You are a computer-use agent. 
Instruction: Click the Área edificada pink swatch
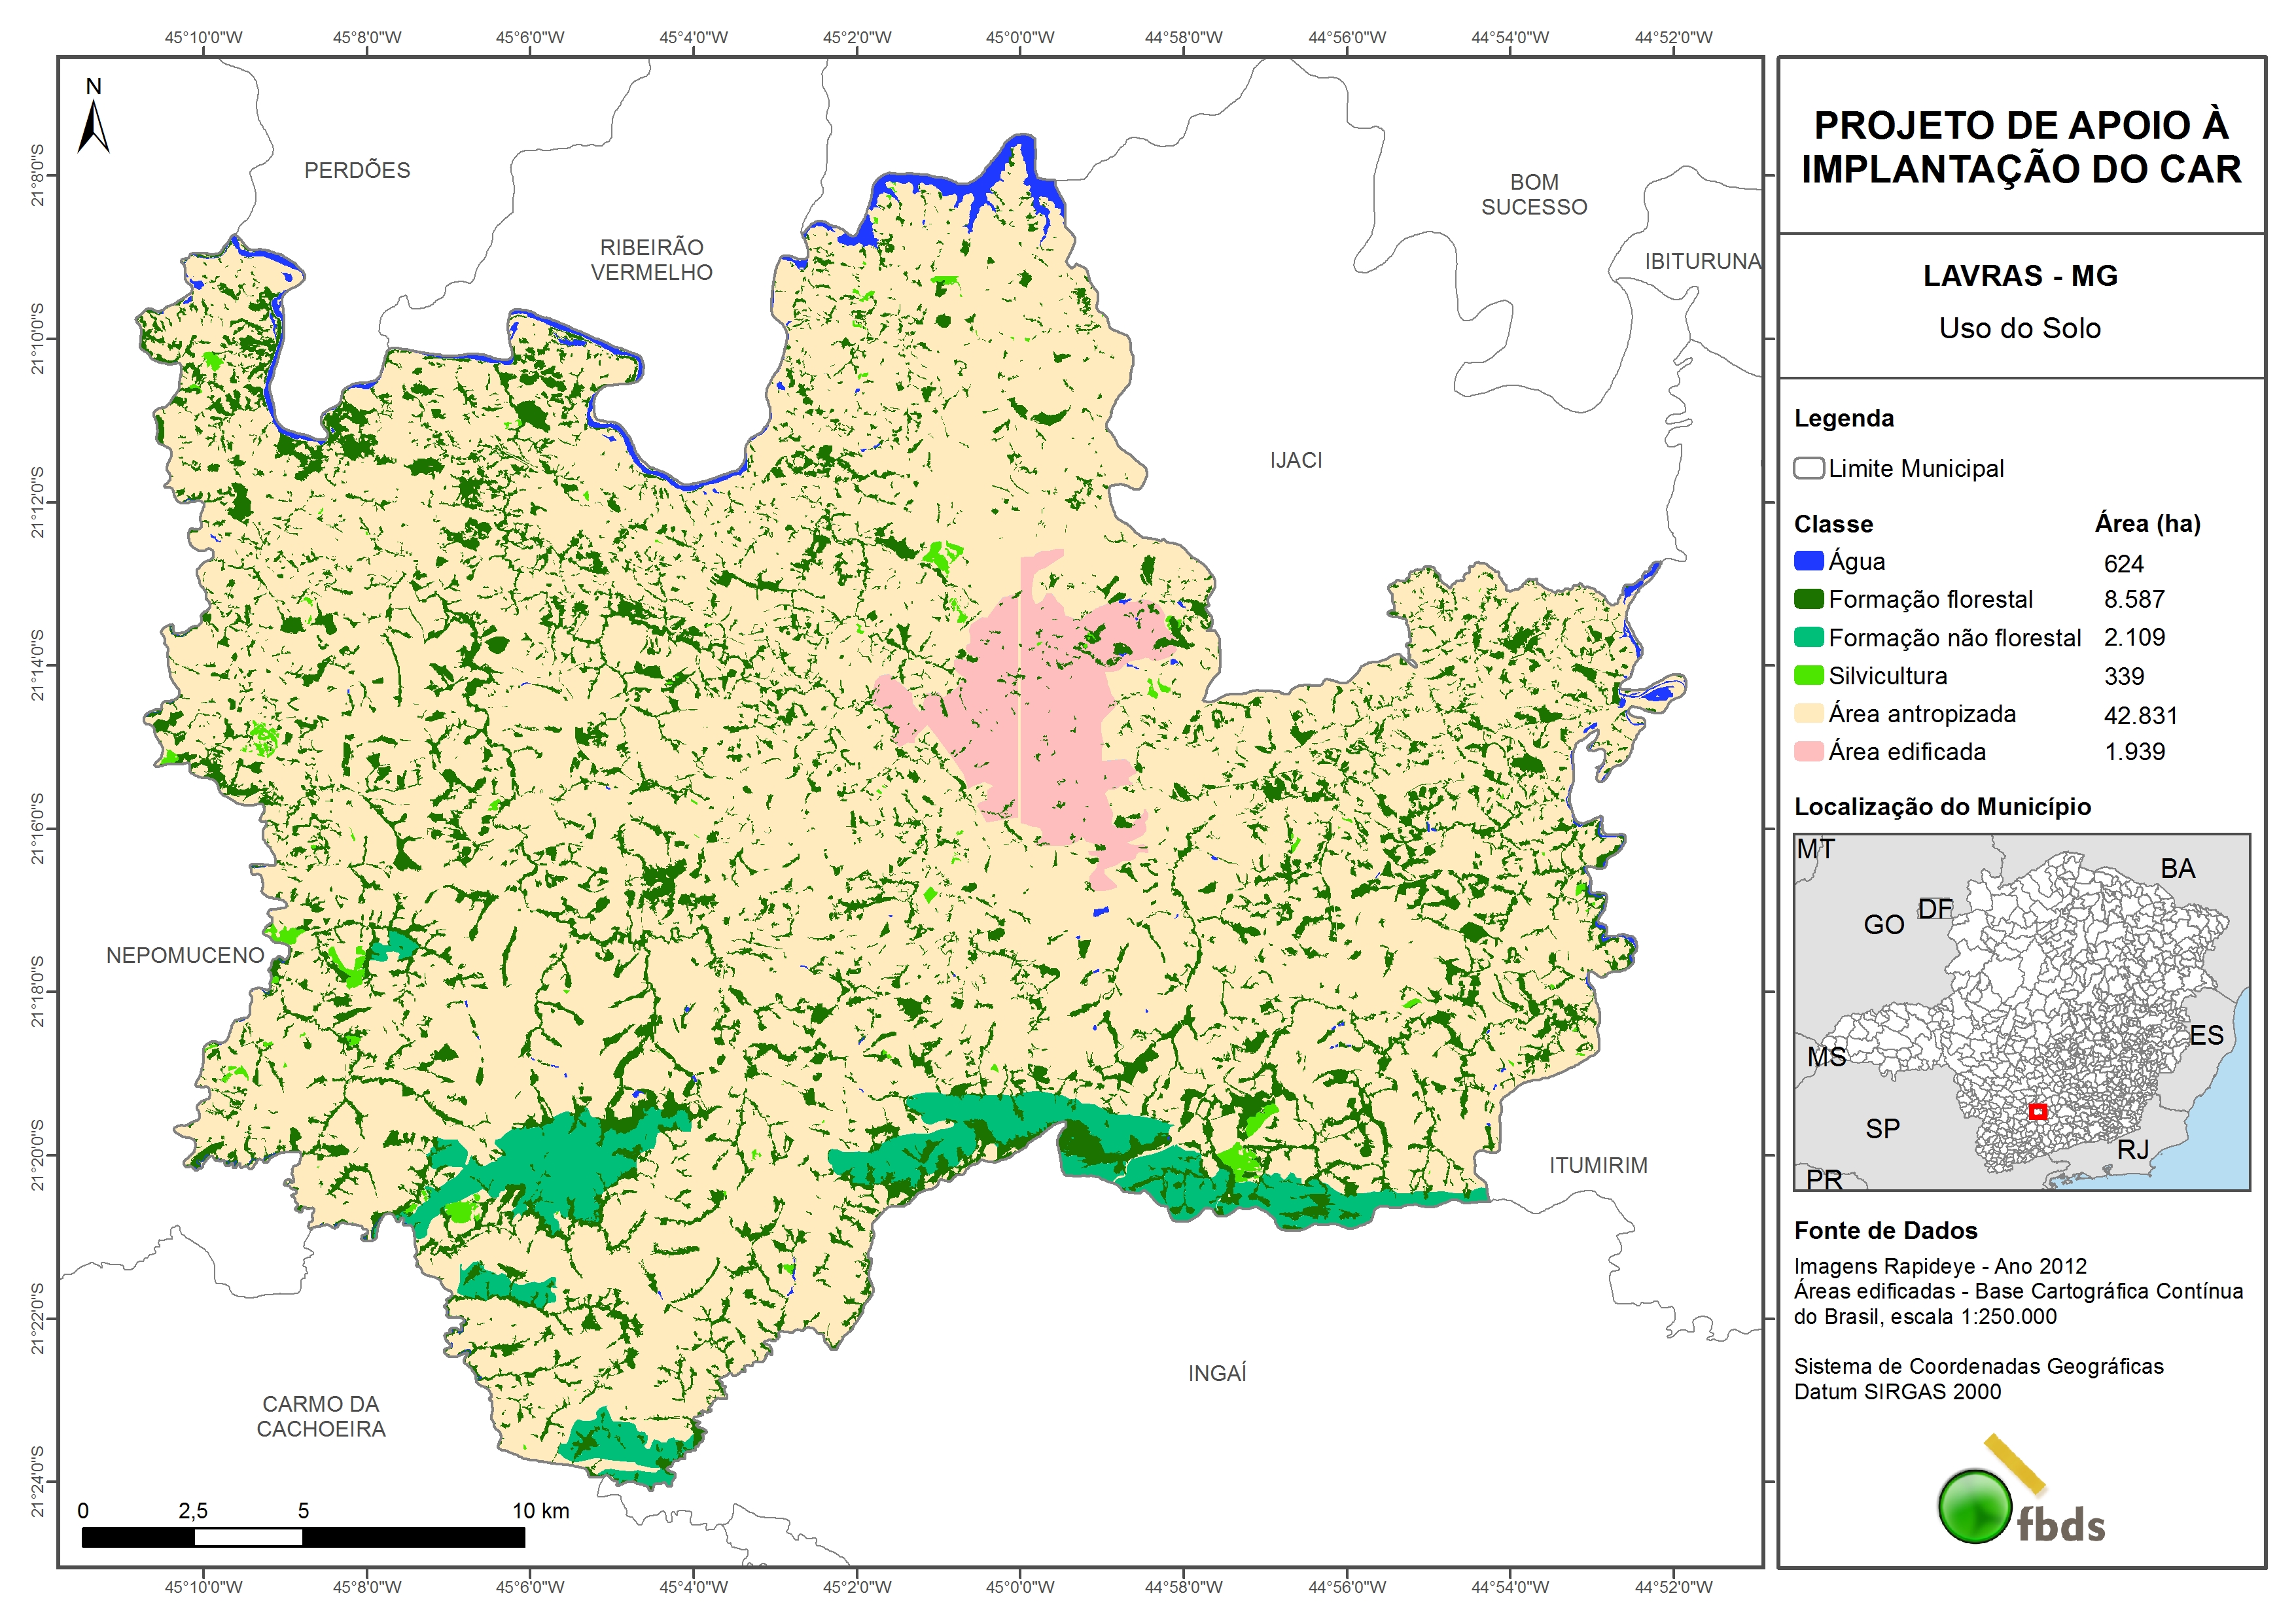1808,751
